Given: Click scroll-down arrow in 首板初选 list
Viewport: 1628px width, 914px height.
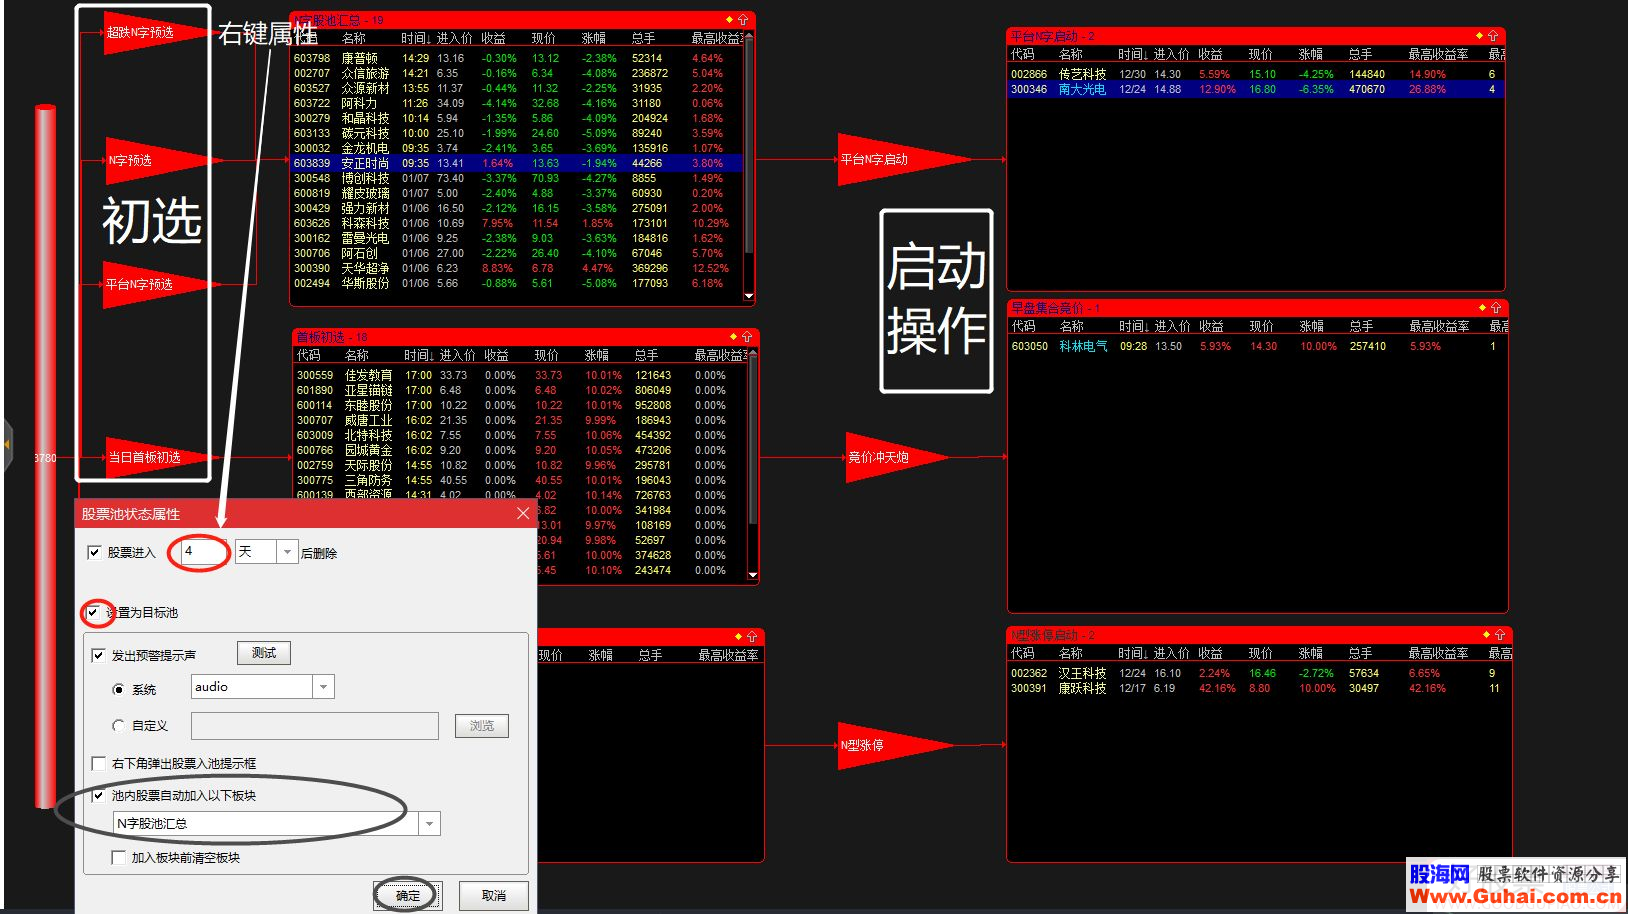Looking at the screenshot, I should click(753, 575).
